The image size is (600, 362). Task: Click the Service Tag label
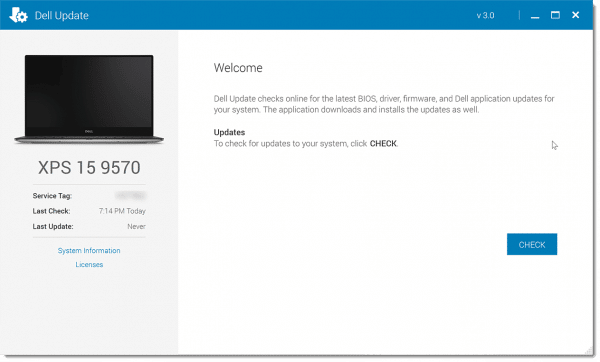coord(52,196)
